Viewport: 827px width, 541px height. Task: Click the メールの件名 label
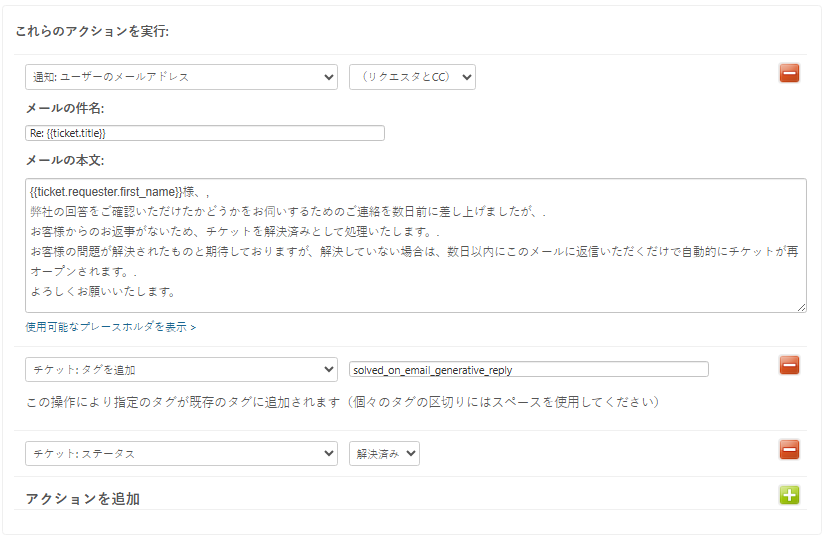65,108
